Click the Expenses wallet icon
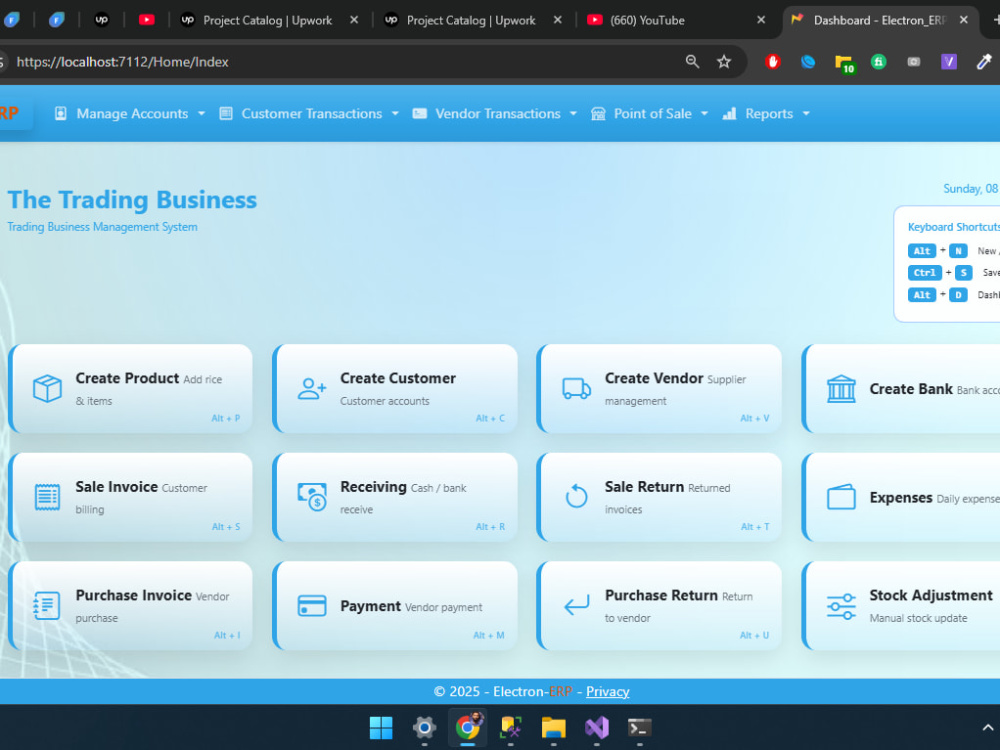 click(x=841, y=497)
